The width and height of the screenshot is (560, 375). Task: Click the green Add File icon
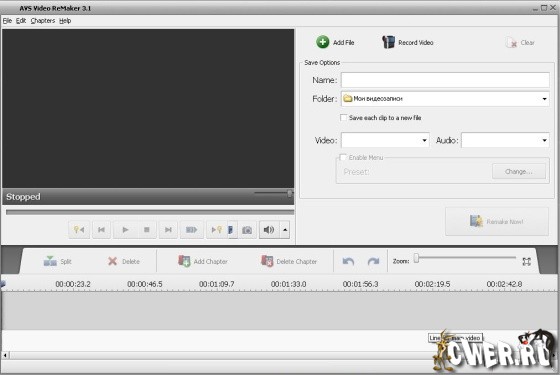click(x=322, y=42)
